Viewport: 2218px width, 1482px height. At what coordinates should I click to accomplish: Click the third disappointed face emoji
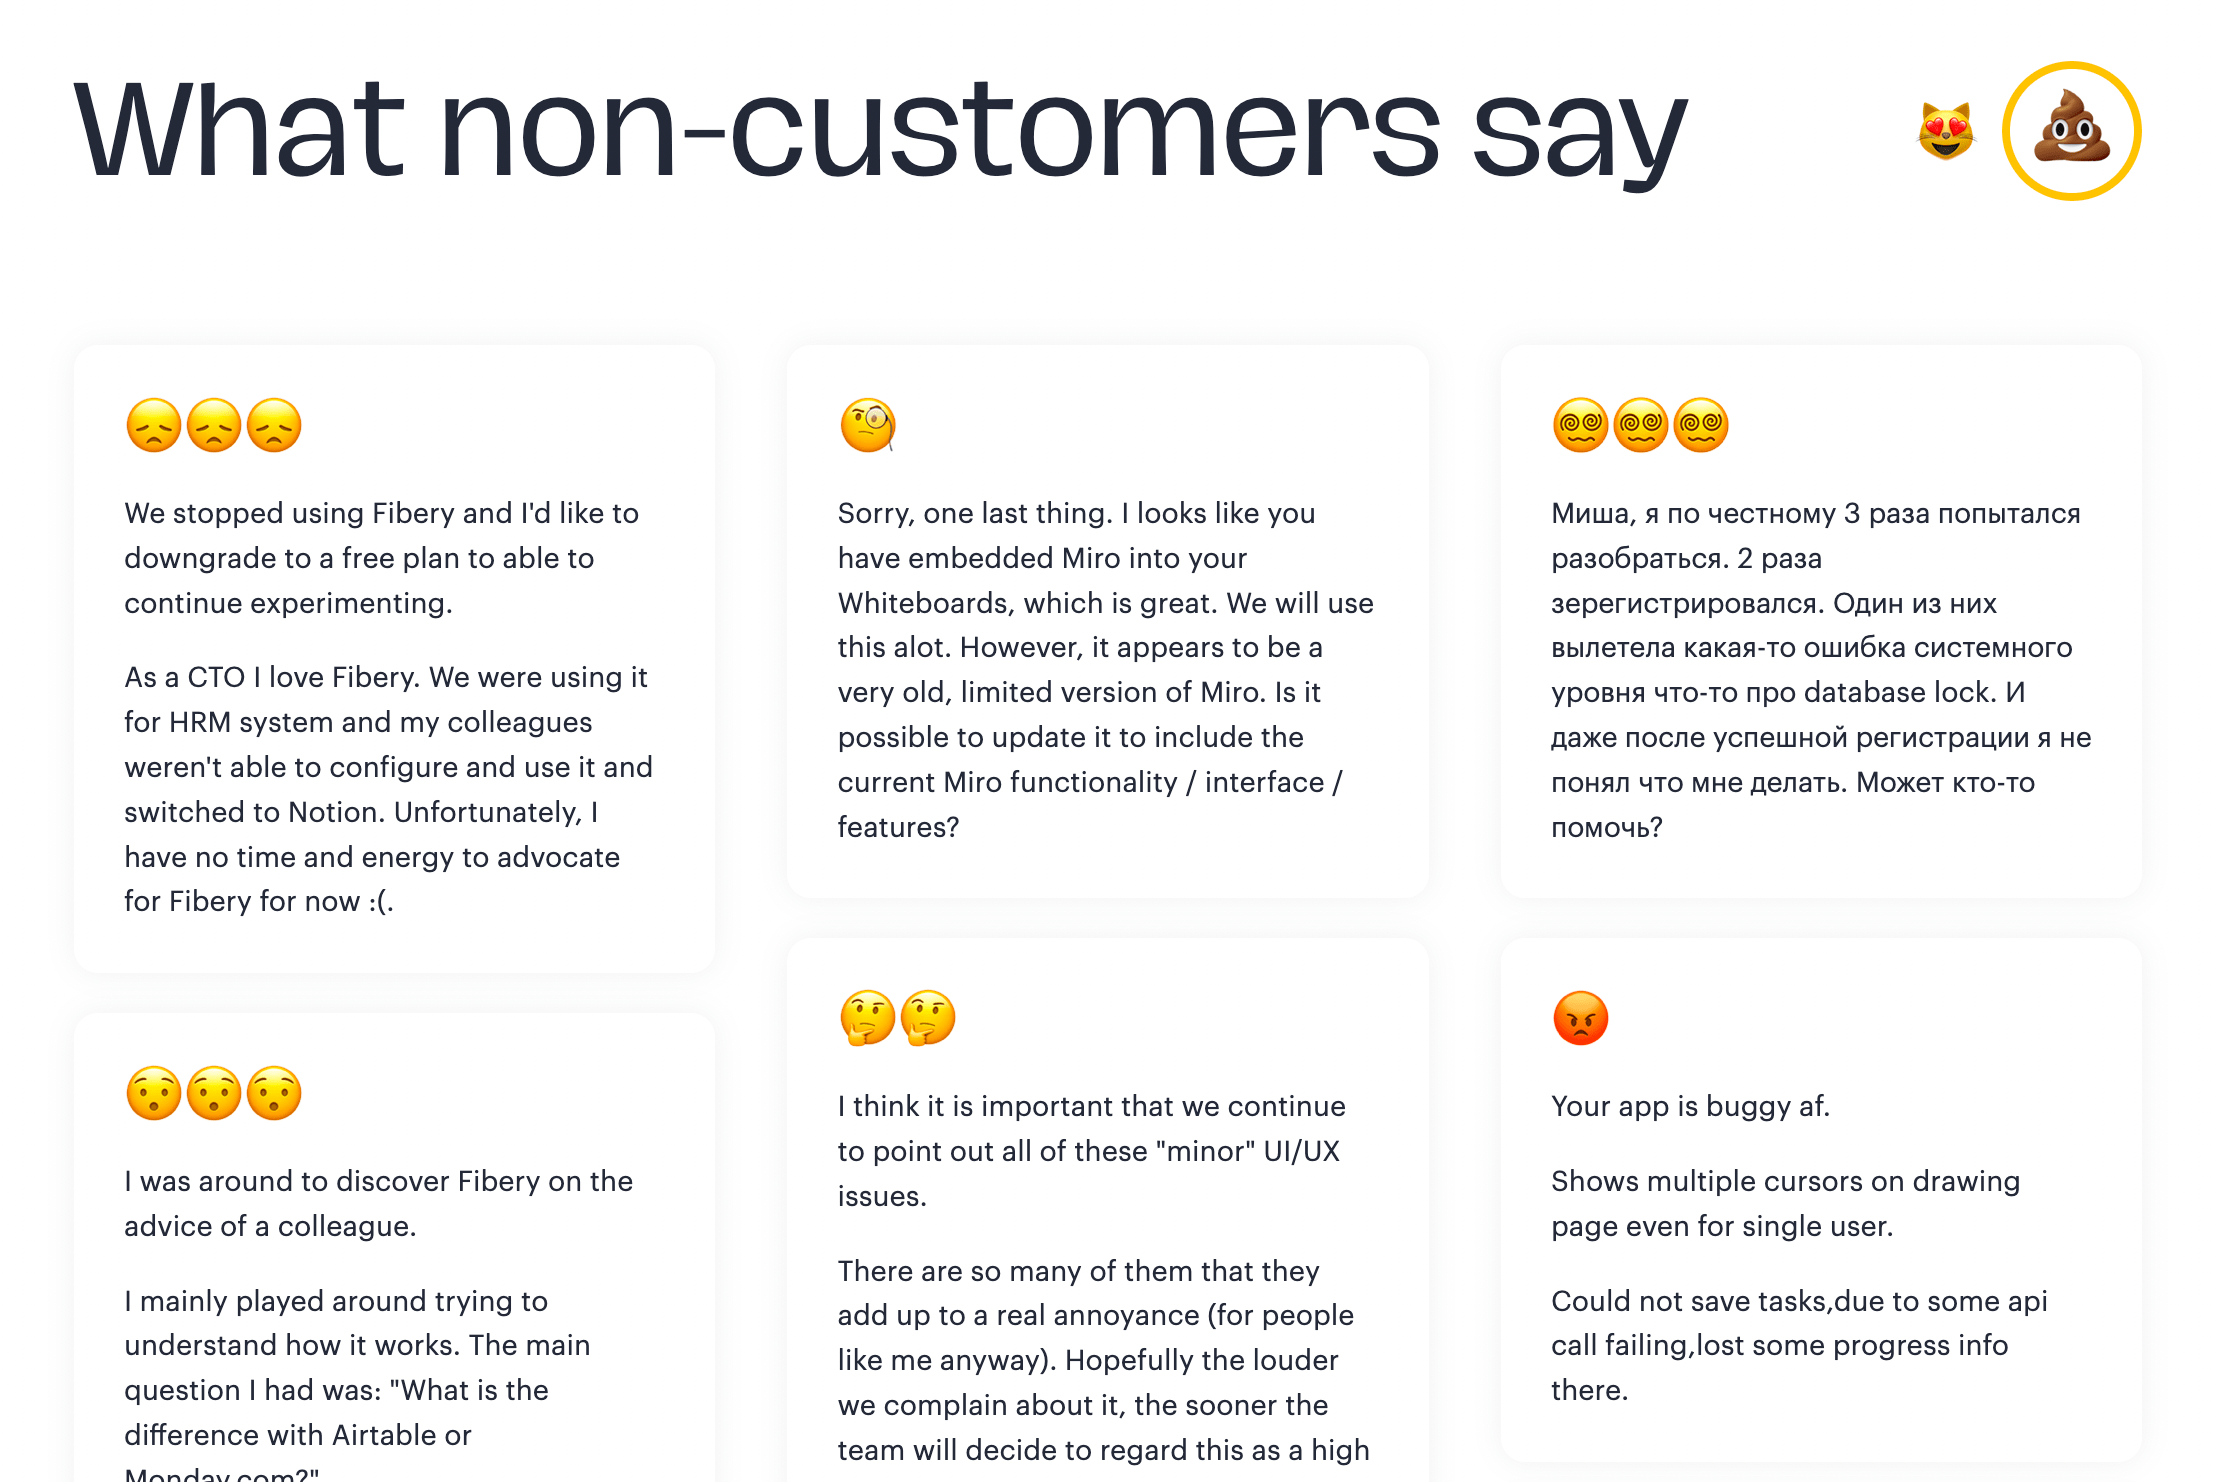coord(274,426)
